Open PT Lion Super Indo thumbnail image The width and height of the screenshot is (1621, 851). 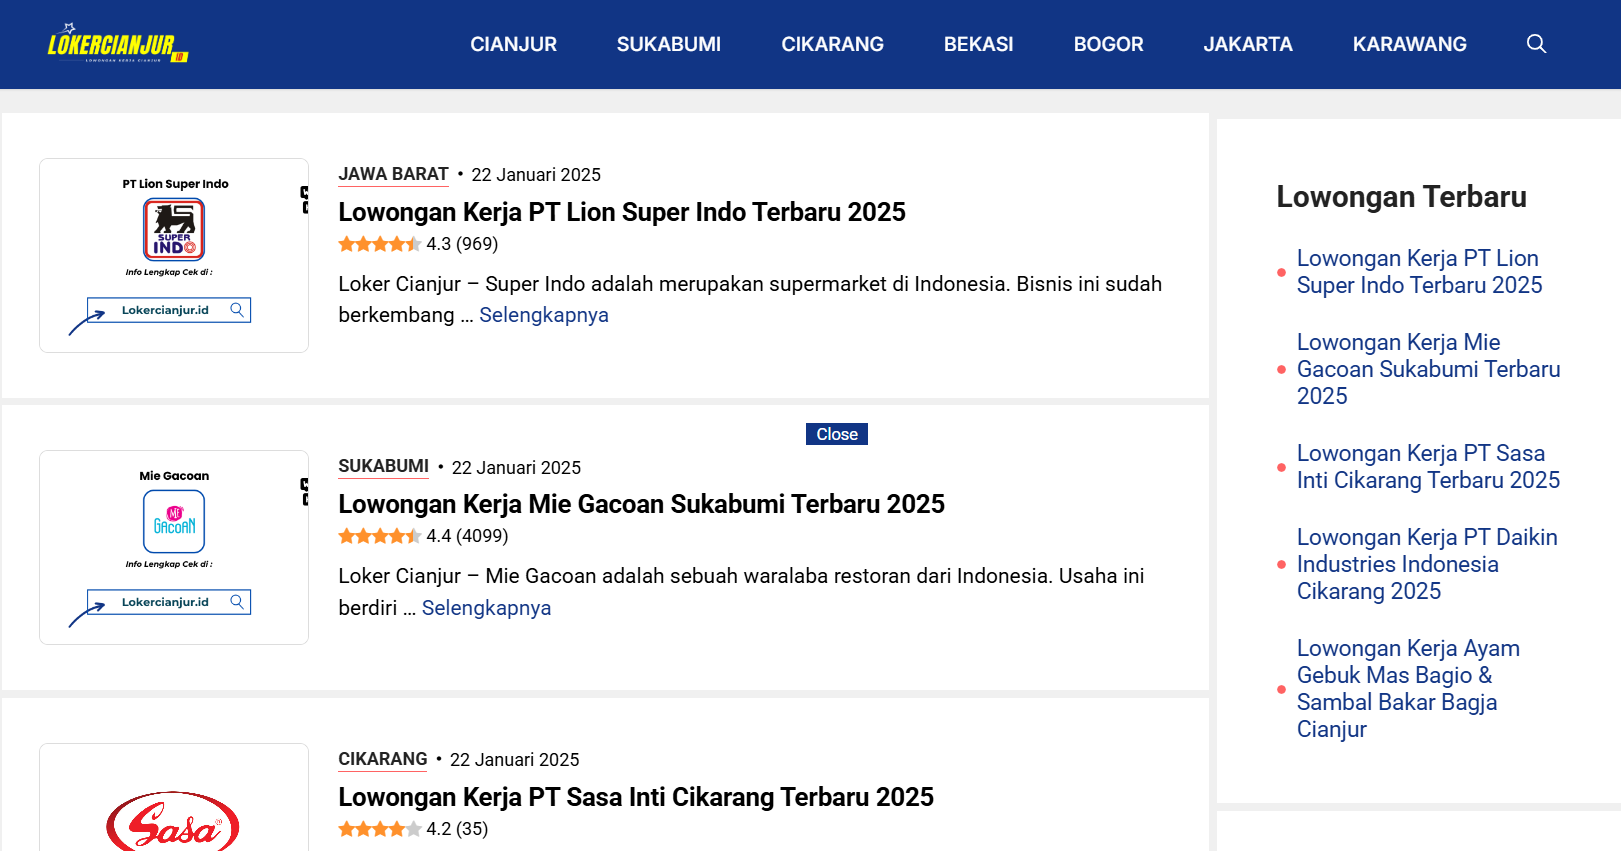(174, 255)
